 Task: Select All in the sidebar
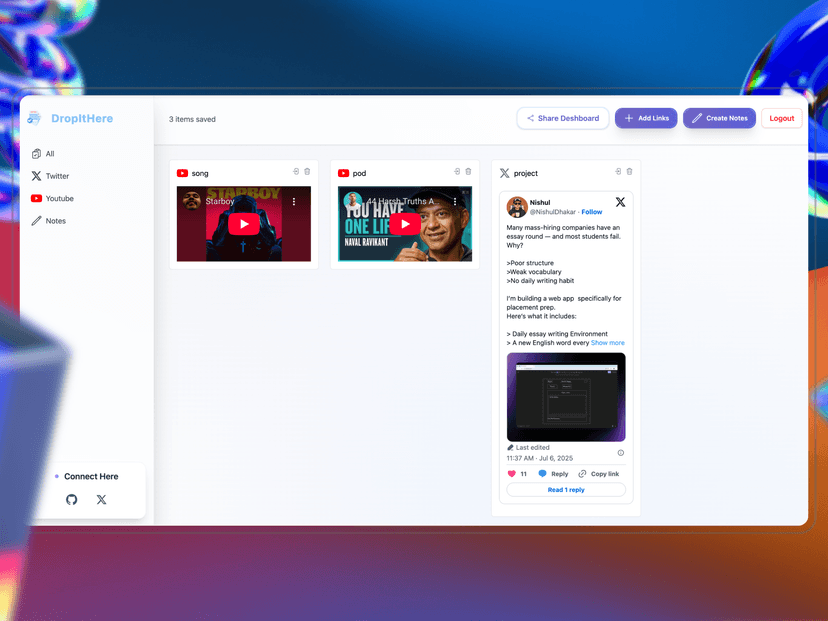[x=49, y=154]
